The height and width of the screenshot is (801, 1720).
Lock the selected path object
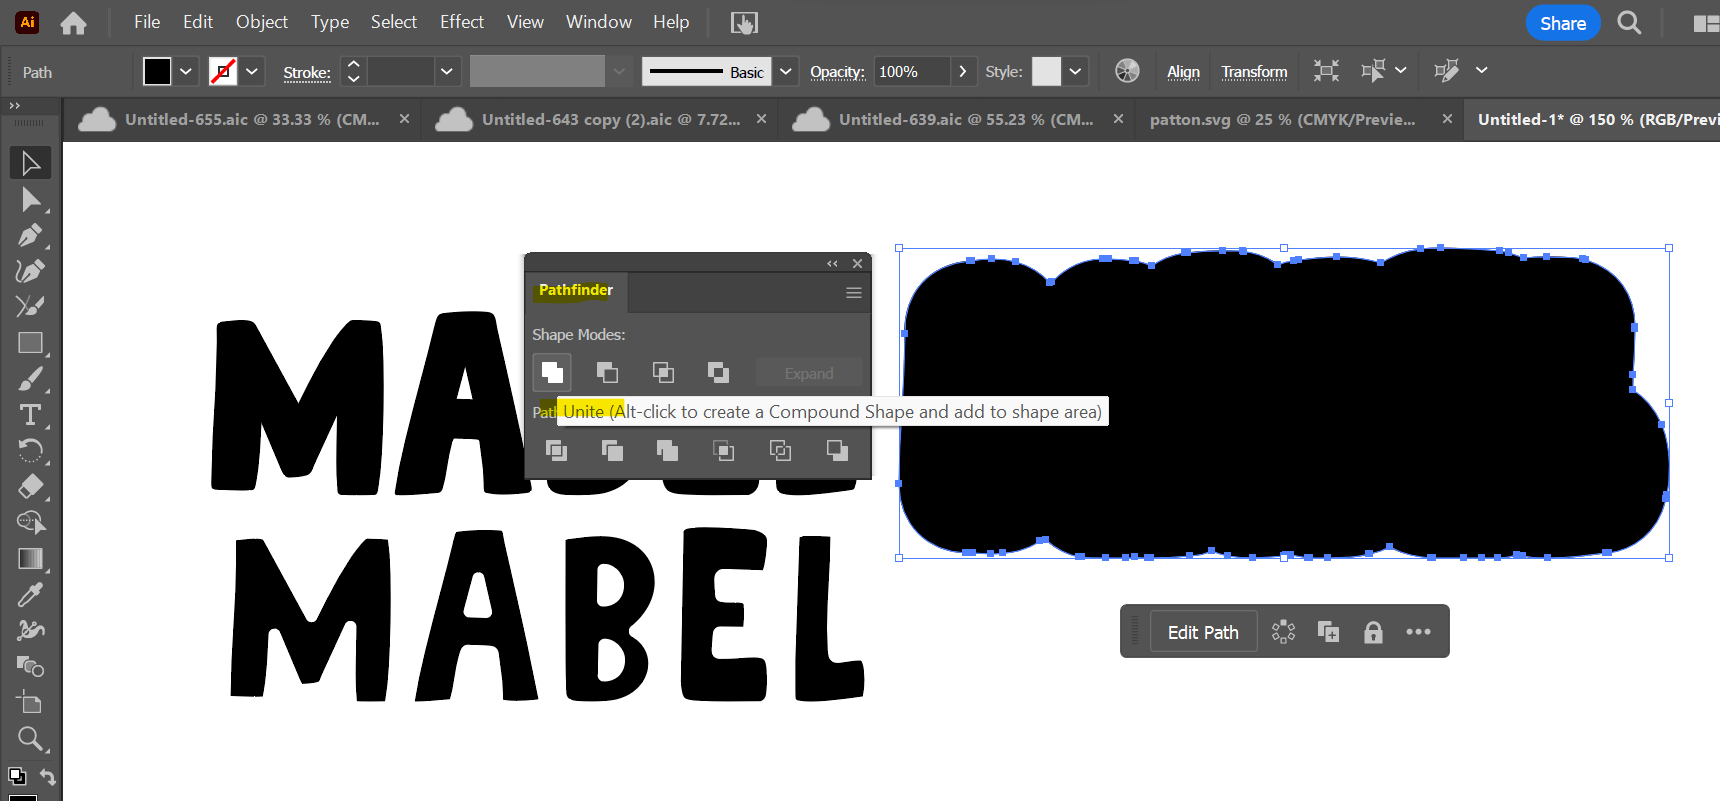pos(1373,632)
